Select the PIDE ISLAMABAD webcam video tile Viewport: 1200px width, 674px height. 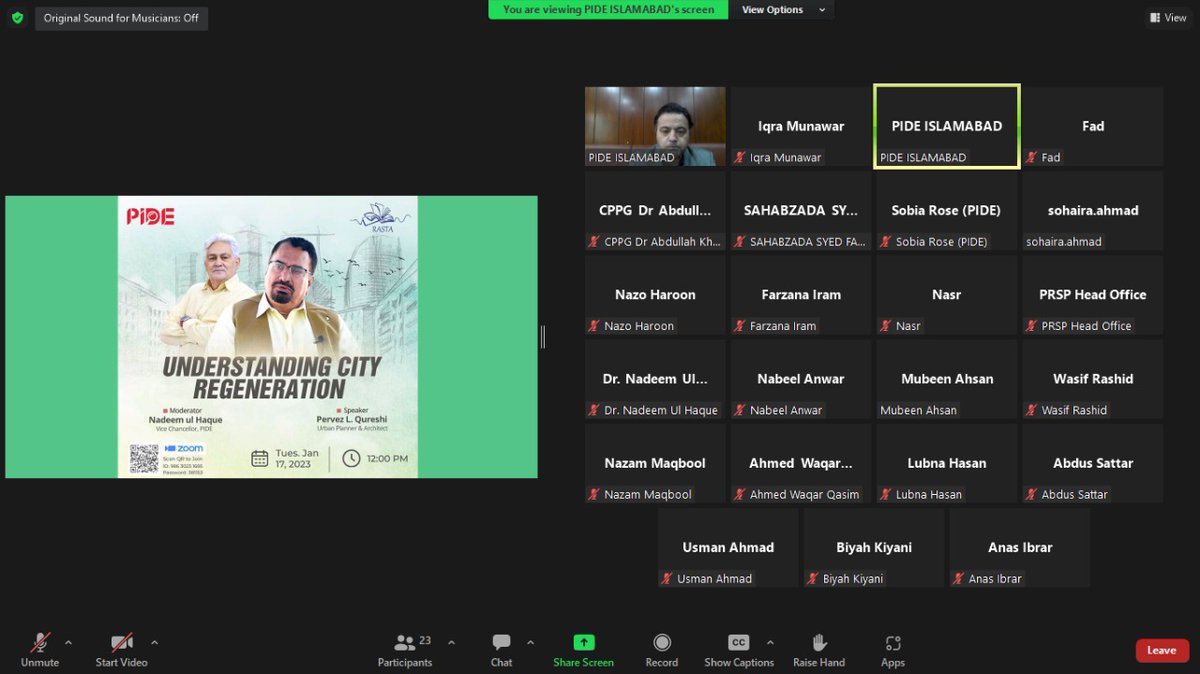coord(655,126)
